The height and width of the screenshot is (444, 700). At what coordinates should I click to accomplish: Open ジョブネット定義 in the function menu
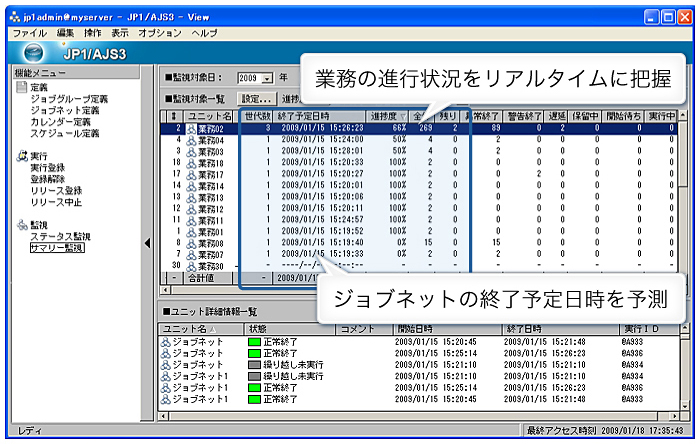coord(69,110)
